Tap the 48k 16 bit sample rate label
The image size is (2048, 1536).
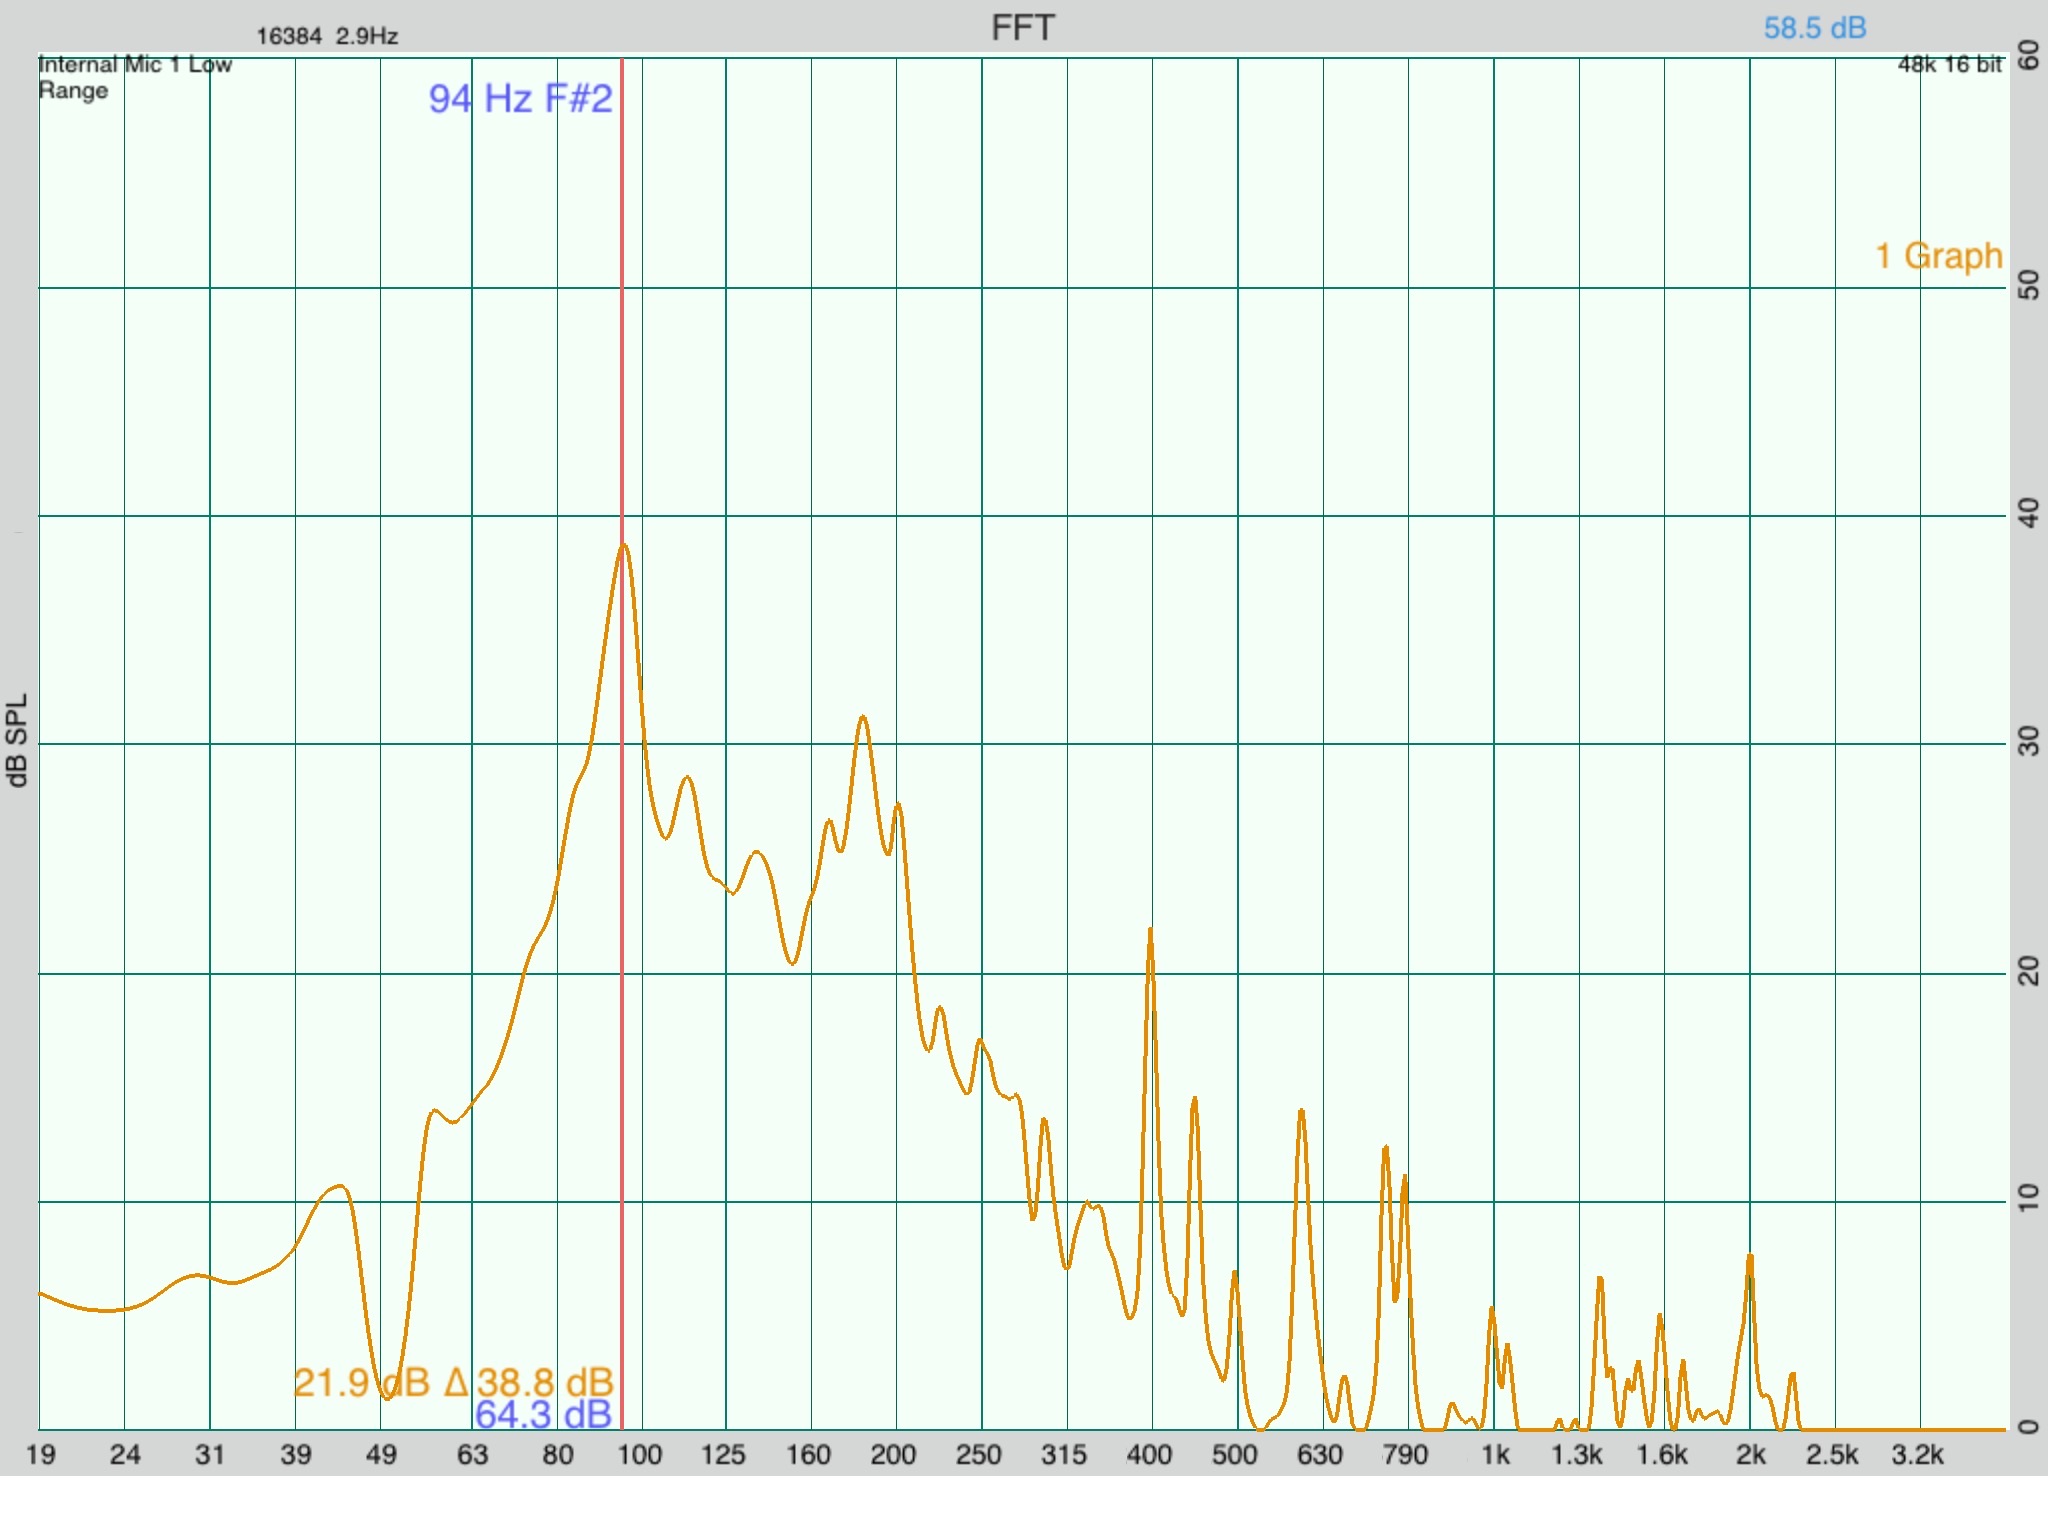[1949, 65]
